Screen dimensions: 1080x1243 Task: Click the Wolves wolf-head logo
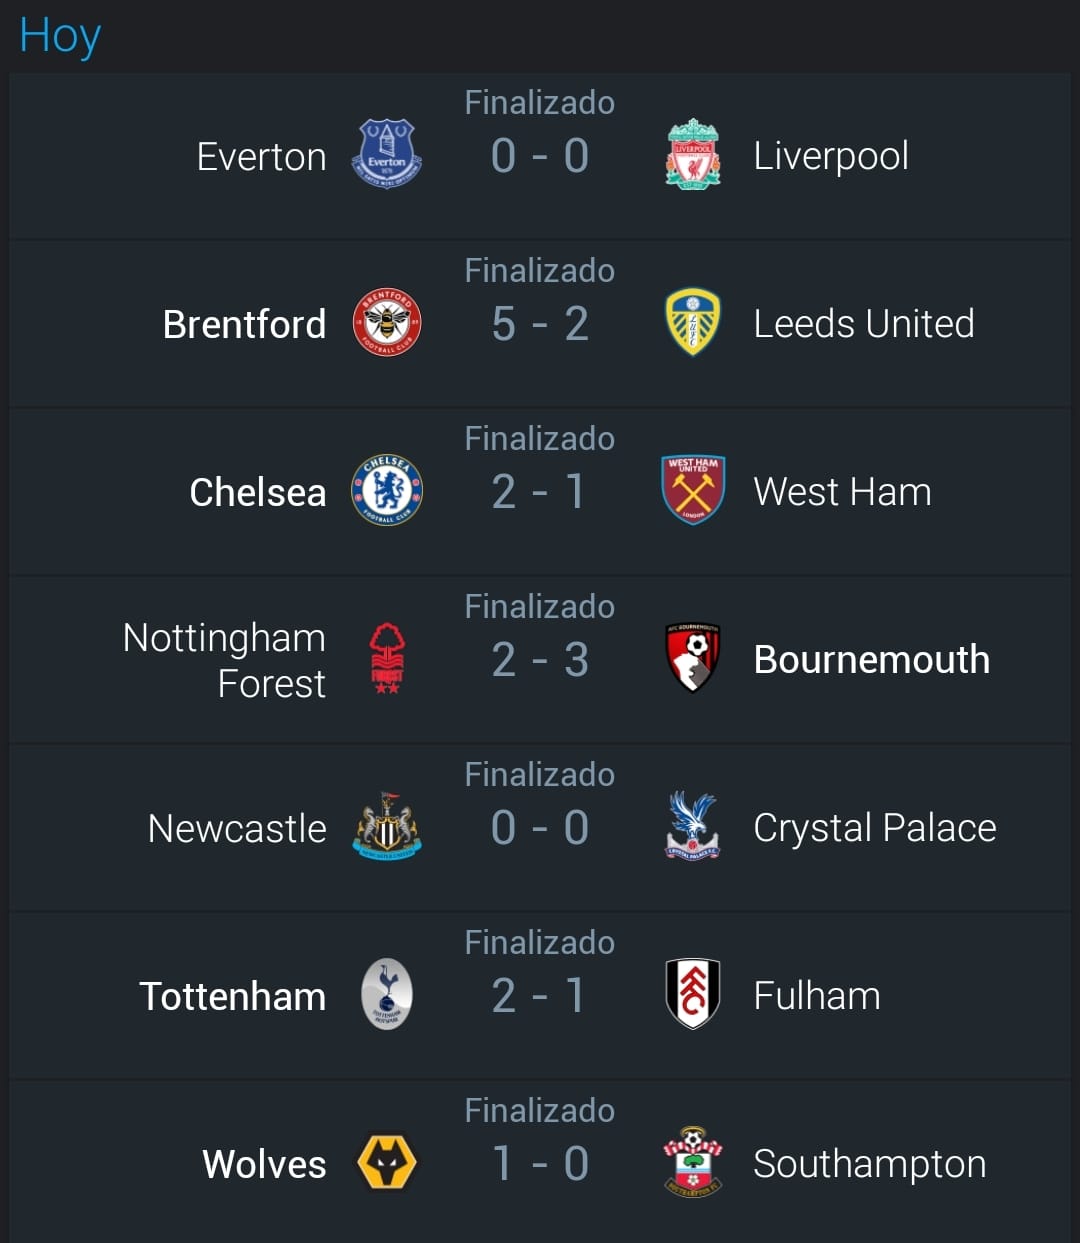(387, 1163)
